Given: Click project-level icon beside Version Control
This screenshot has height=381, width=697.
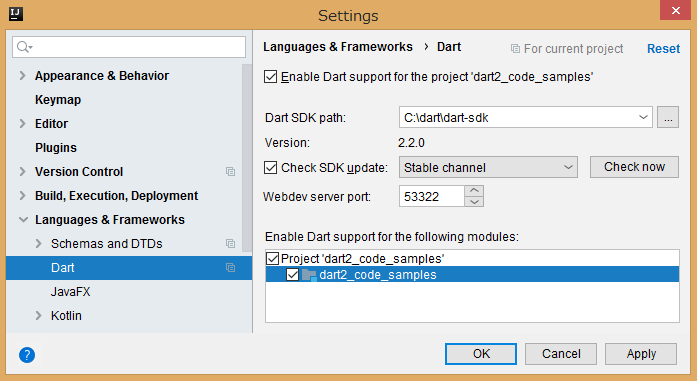Looking at the screenshot, I should click(x=230, y=172).
